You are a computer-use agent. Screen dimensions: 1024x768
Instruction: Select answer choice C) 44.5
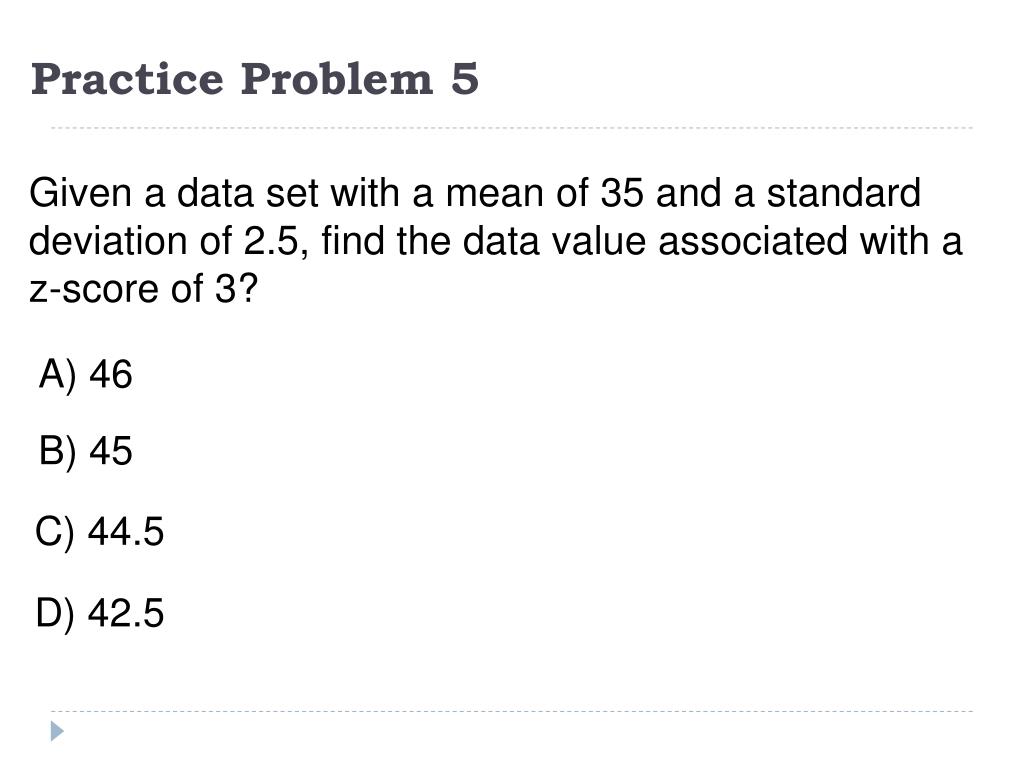coord(99,532)
